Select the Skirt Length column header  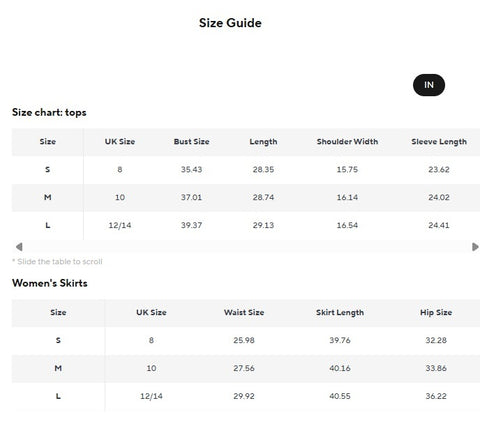pyautogui.click(x=340, y=313)
